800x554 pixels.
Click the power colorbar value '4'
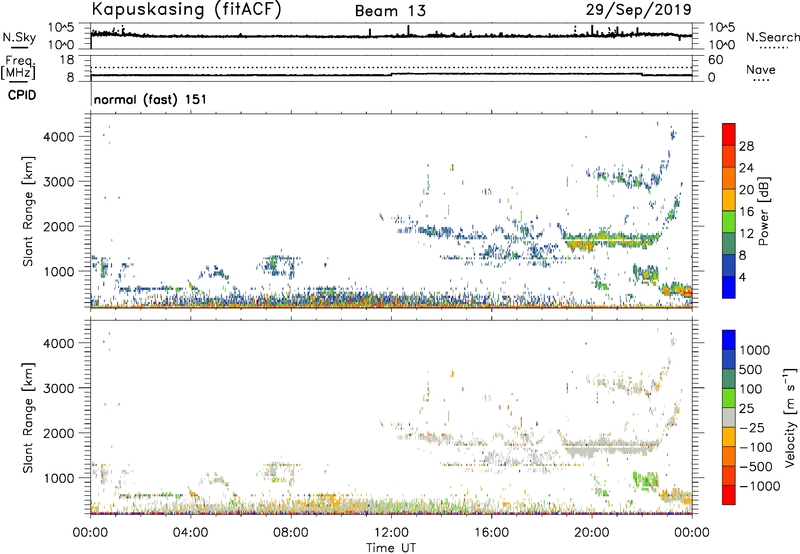tap(744, 277)
